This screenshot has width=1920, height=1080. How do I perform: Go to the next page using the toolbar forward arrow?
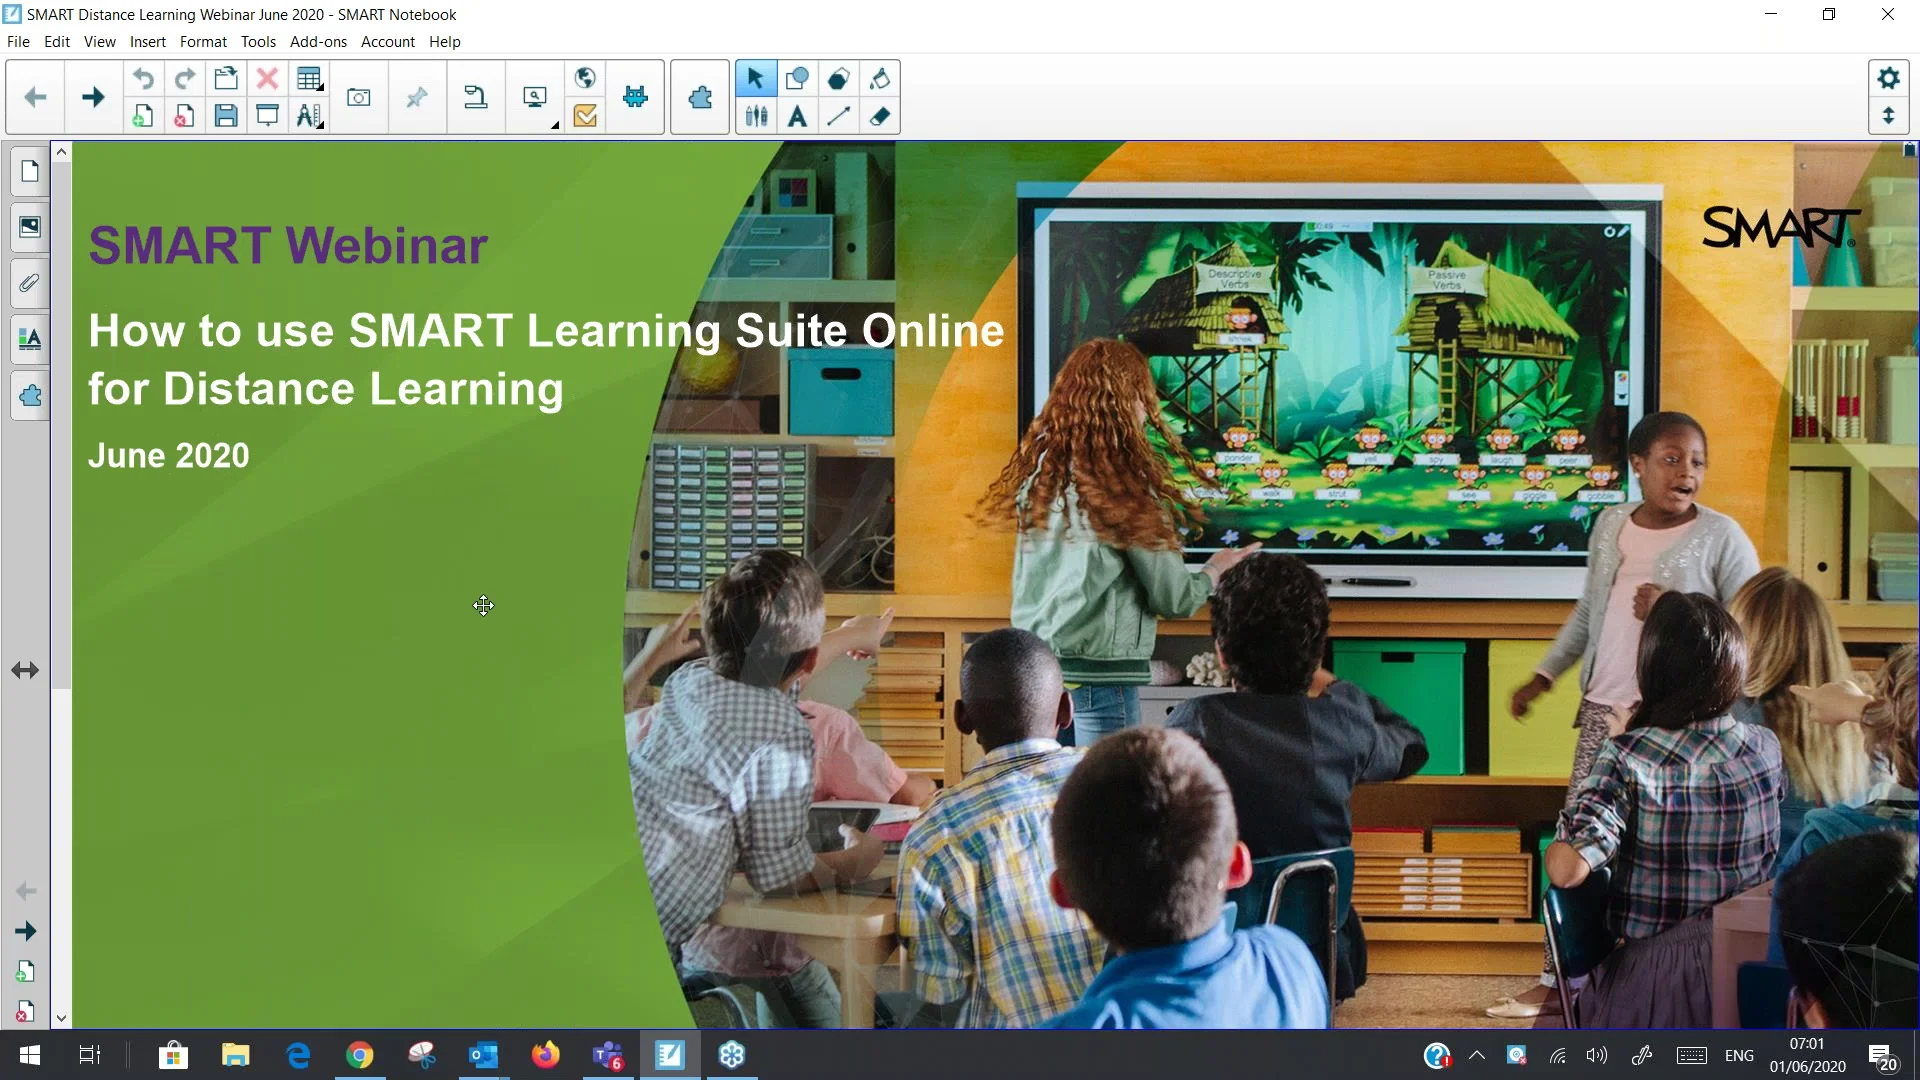[93, 97]
